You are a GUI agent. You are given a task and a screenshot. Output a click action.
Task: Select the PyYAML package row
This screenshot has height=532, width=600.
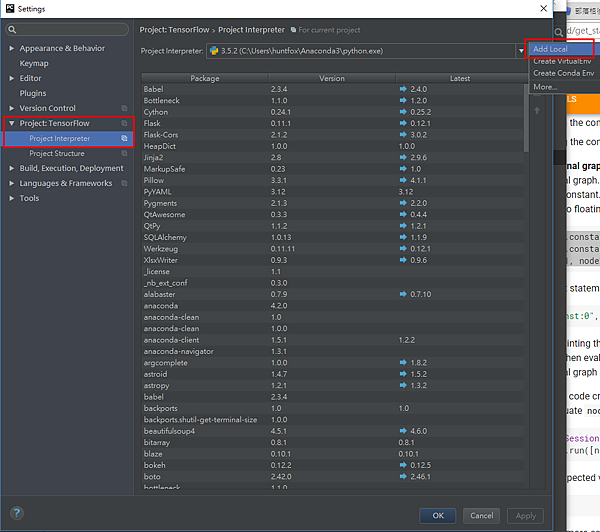point(332,192)
